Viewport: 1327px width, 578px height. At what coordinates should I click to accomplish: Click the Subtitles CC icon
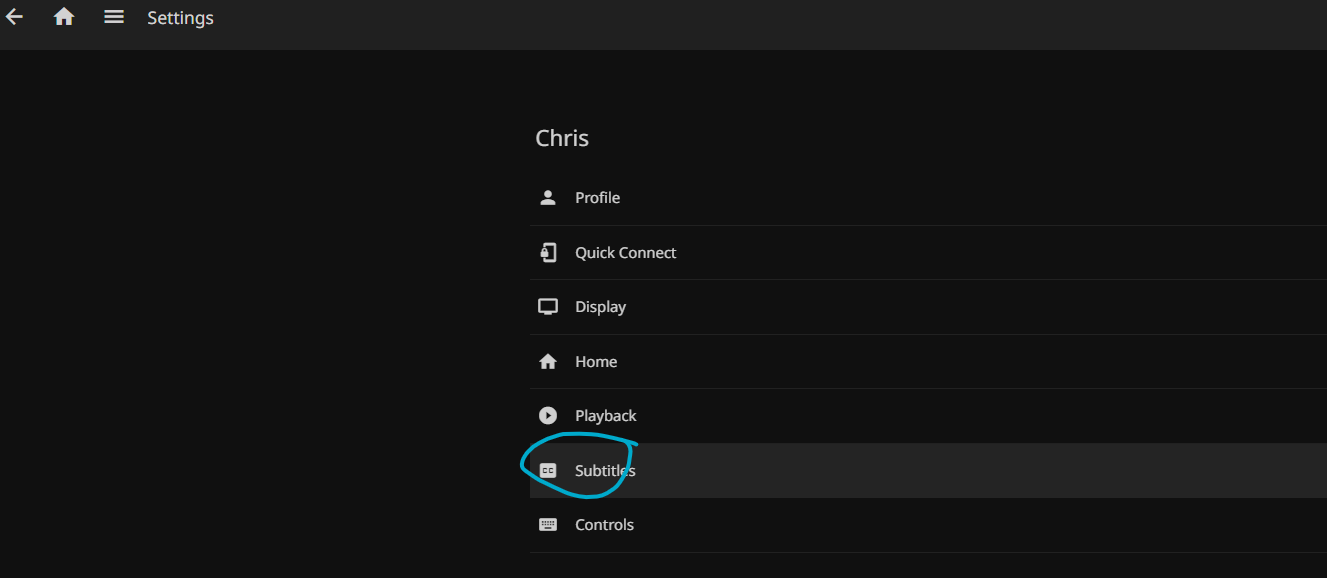click(x=548, y=470)
